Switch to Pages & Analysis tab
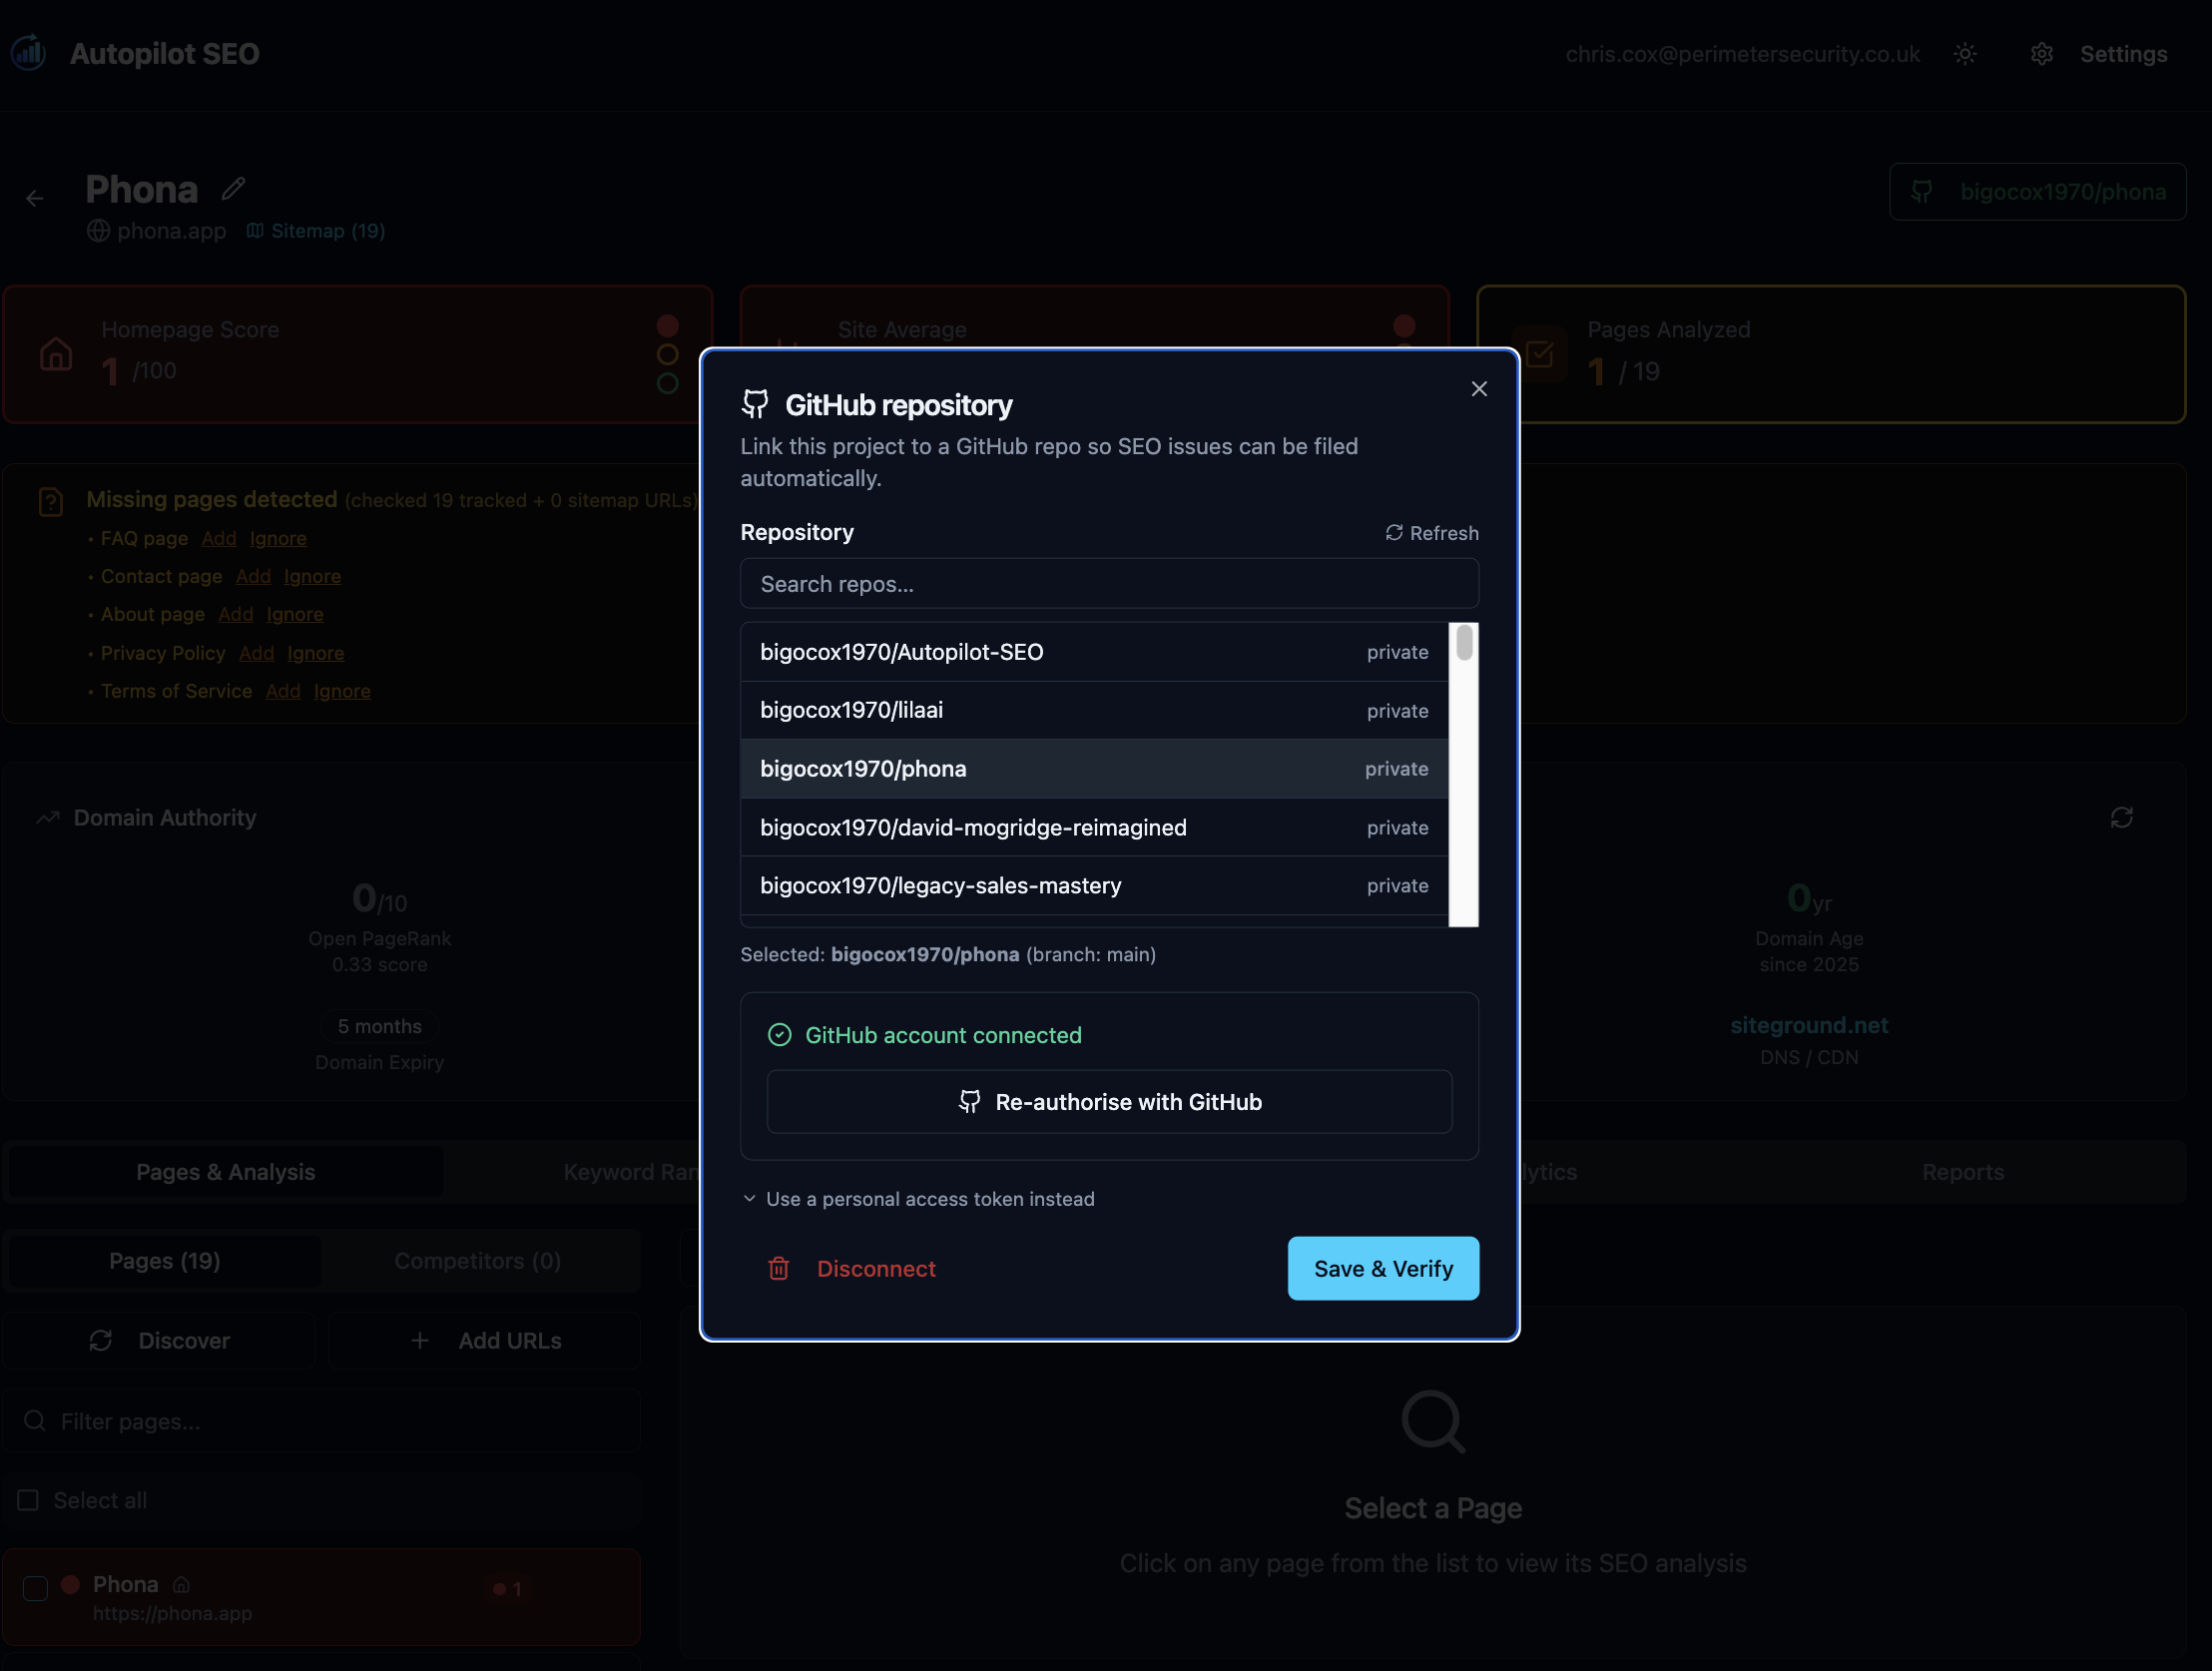 225,1172
